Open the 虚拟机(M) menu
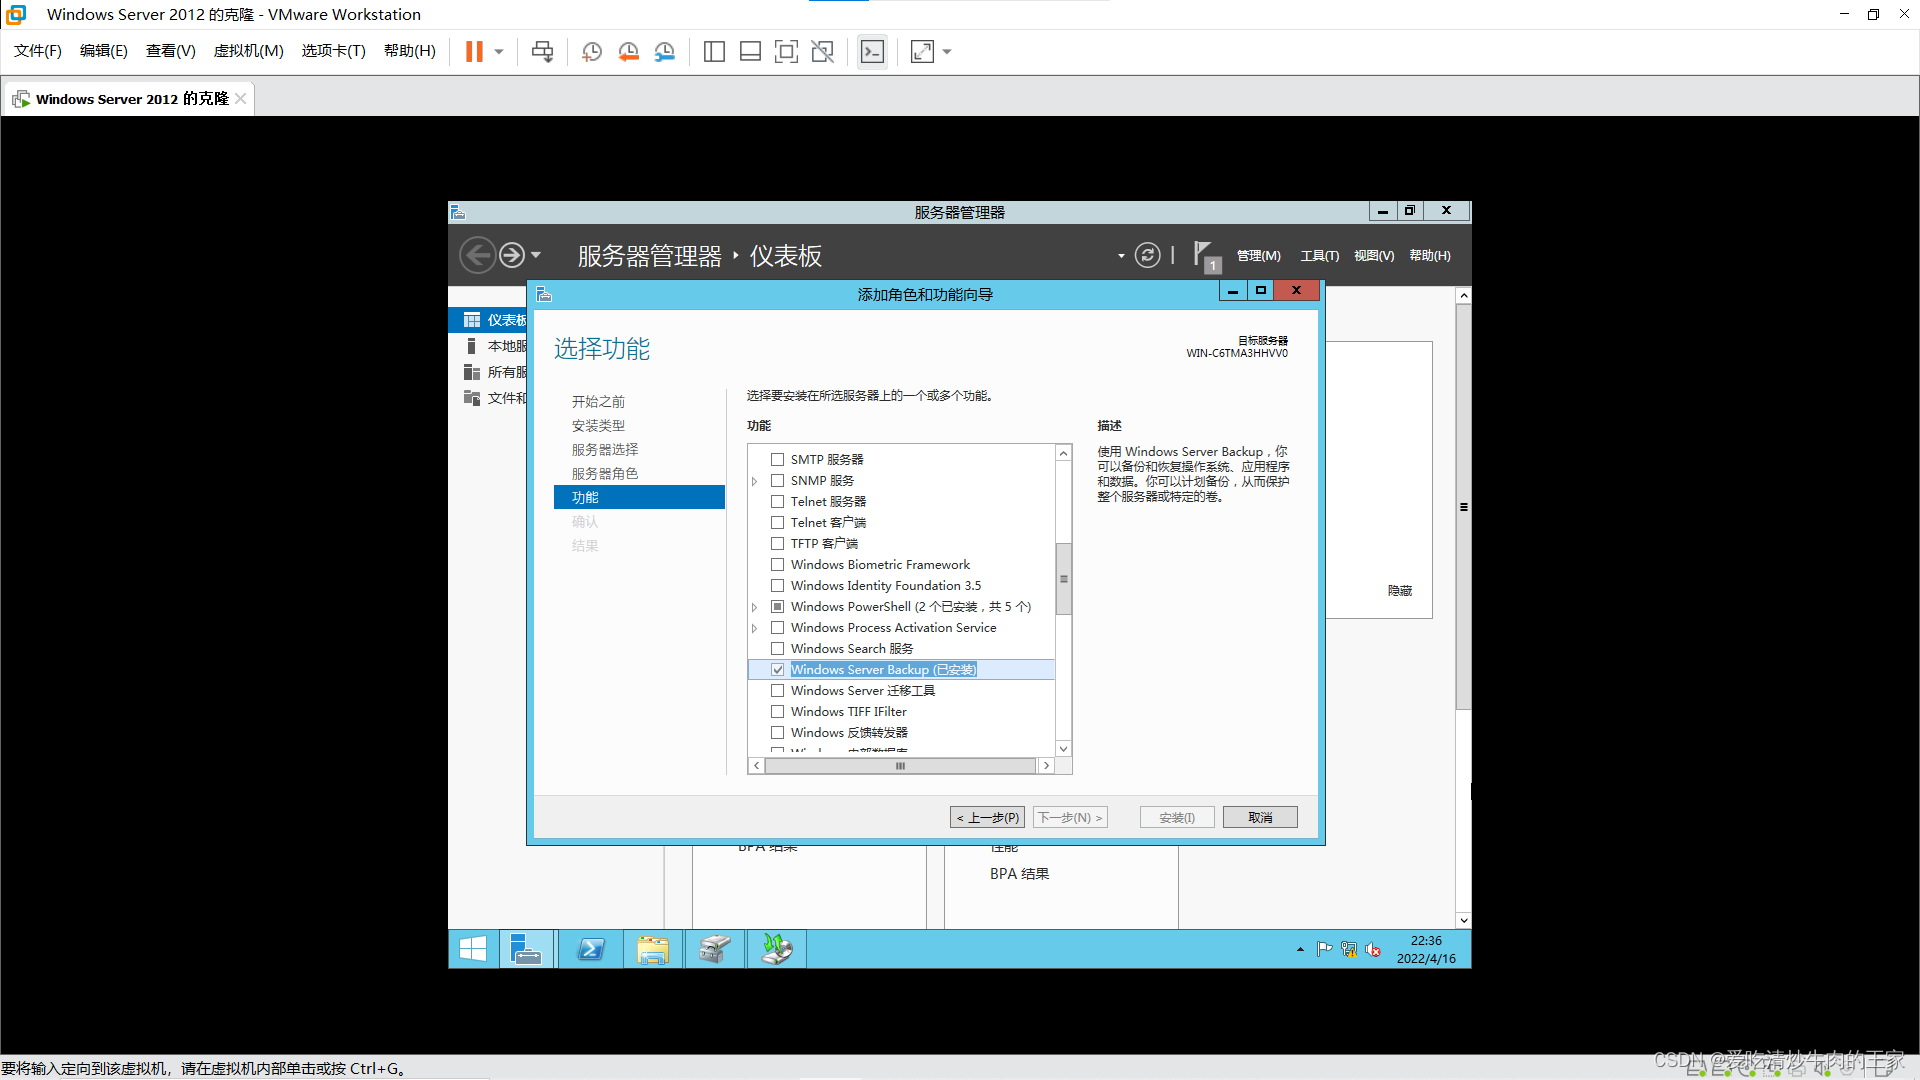Image resolution: width=1920 pixels, height=1080 pixels. tap(248, 51)
